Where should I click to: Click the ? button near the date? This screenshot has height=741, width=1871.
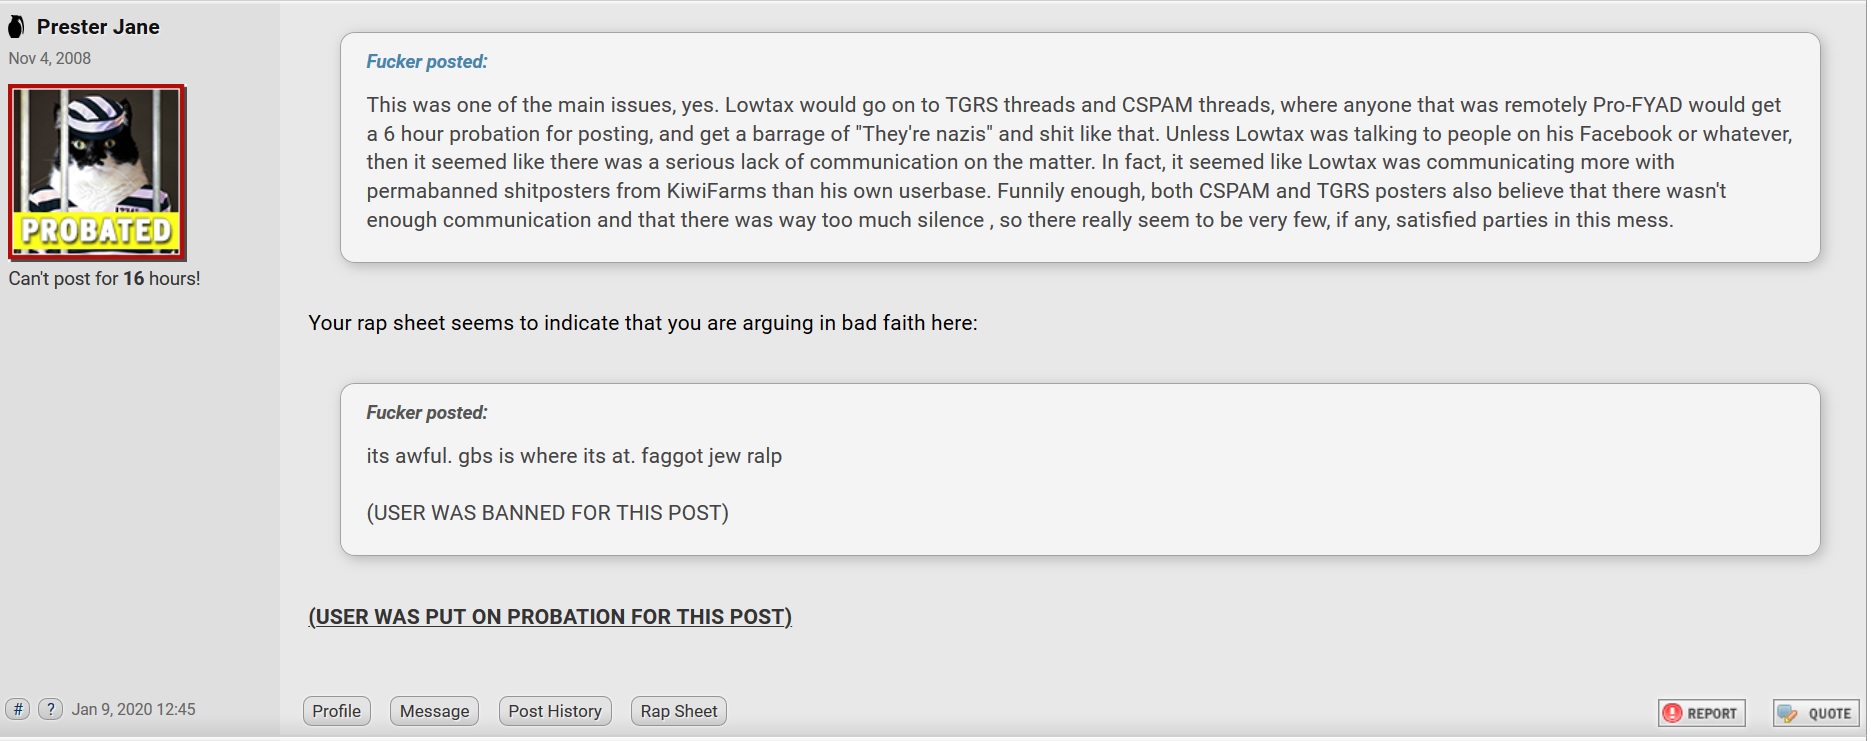(50, 710)
